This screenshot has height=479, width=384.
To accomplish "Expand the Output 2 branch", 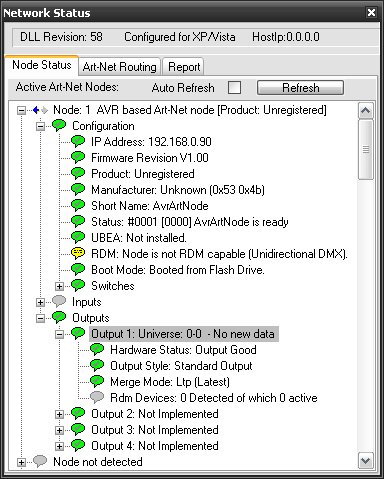I will (59, 414).
